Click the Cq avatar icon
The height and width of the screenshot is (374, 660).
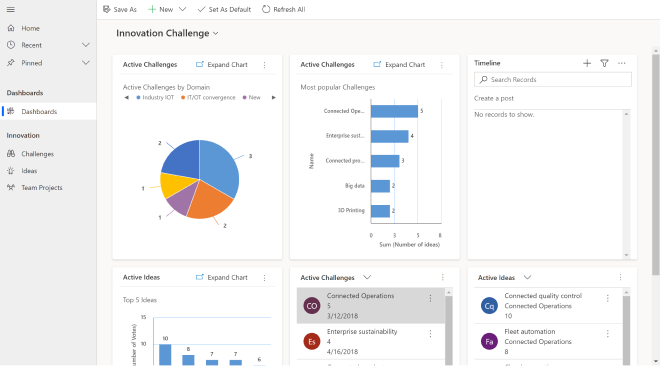[489, 306]
